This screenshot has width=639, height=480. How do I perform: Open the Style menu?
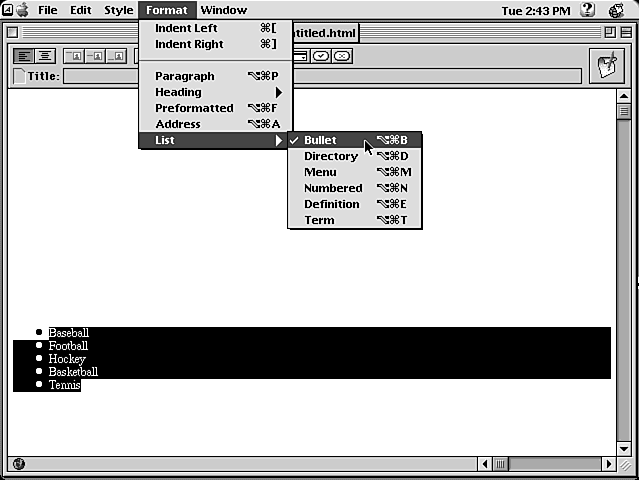point(118,10)
